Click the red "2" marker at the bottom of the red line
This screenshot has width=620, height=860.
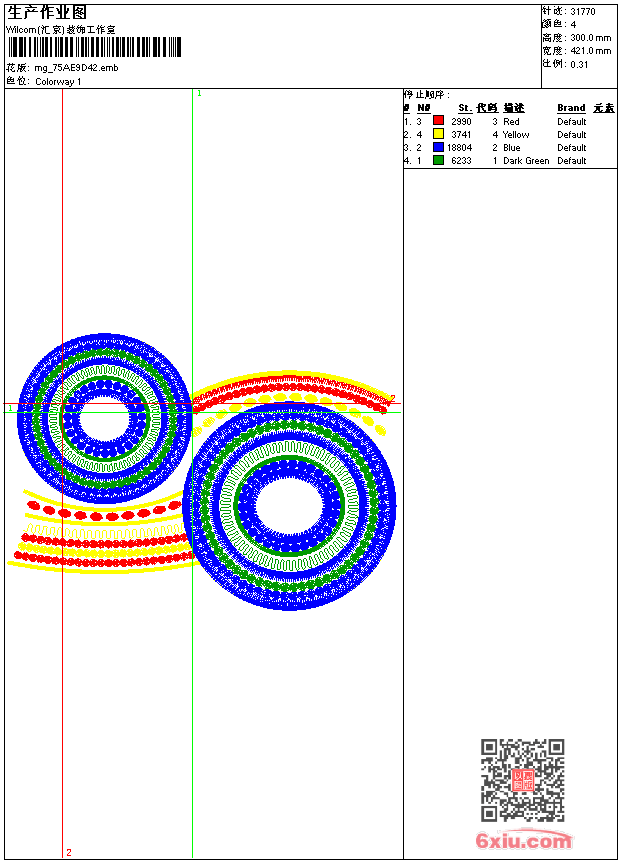point(69,852)
